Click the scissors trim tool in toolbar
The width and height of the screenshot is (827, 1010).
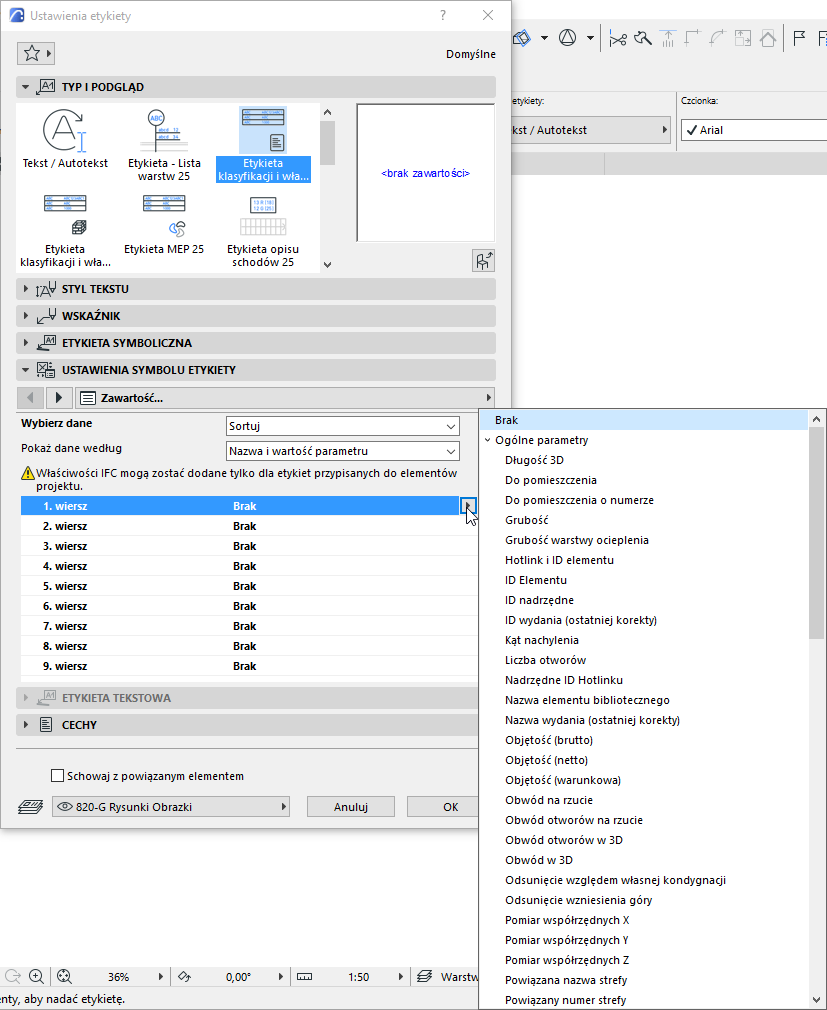pos(618,39)
